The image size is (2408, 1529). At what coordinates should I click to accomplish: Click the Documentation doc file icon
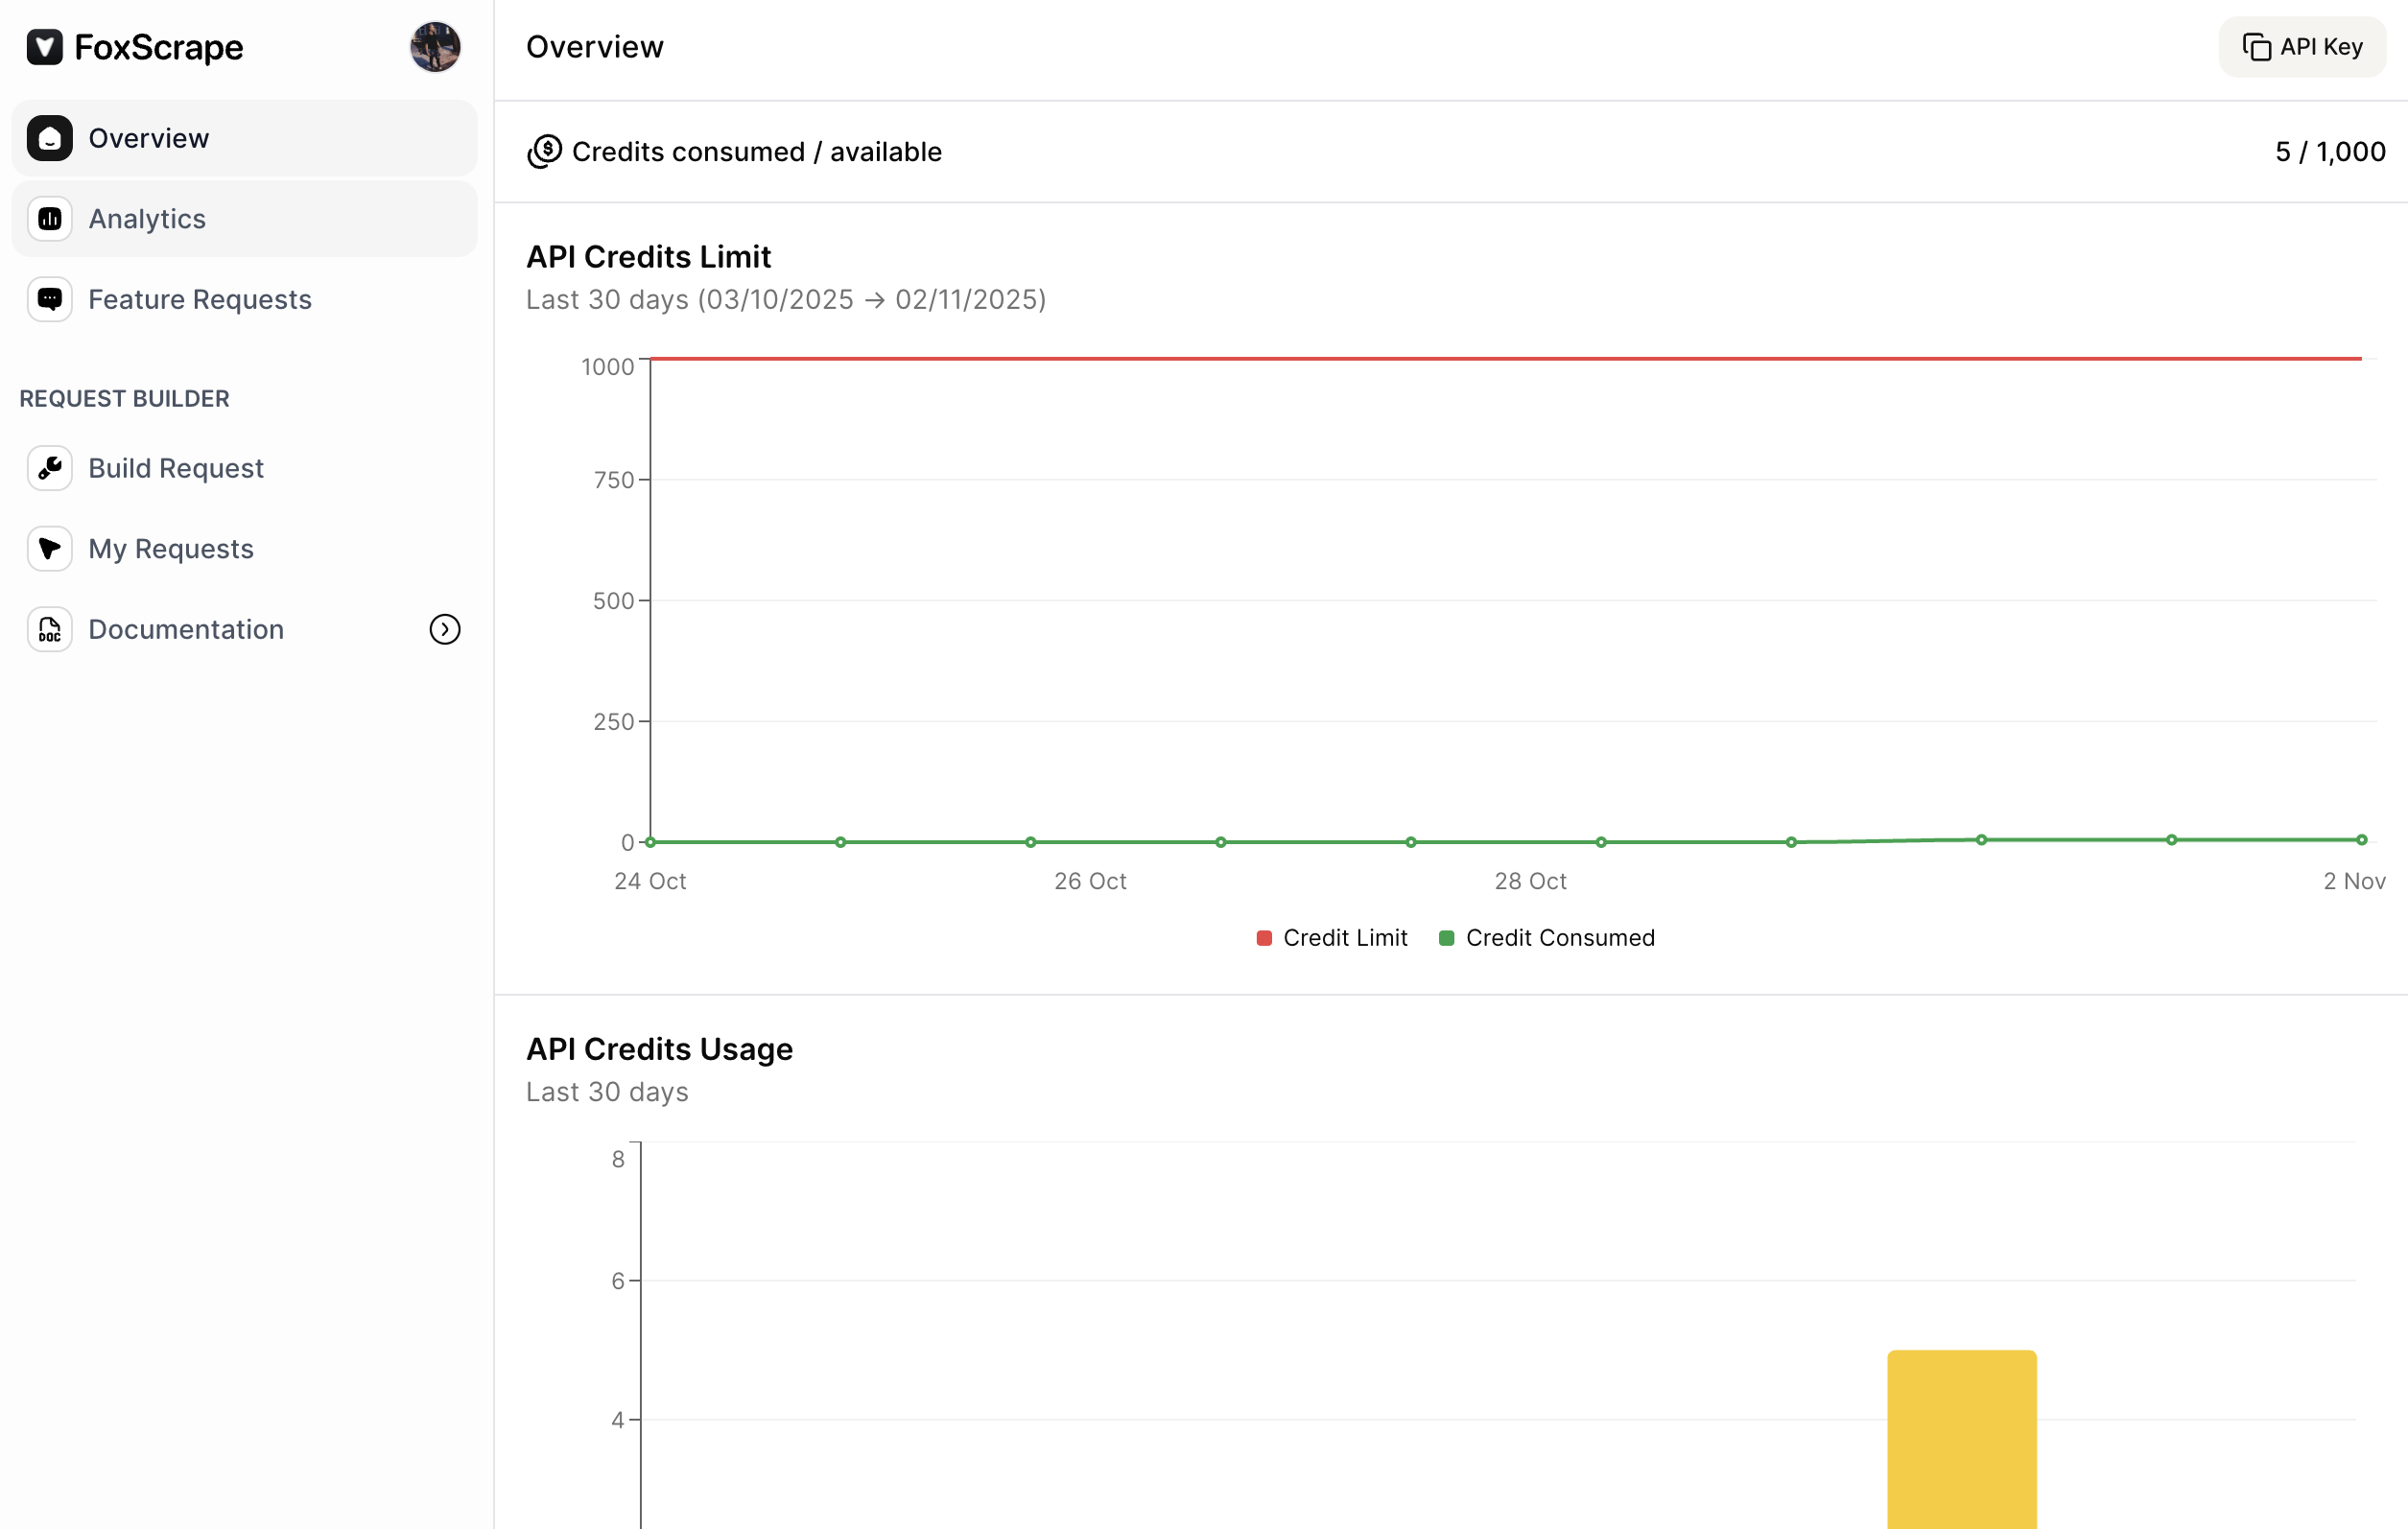50,629
